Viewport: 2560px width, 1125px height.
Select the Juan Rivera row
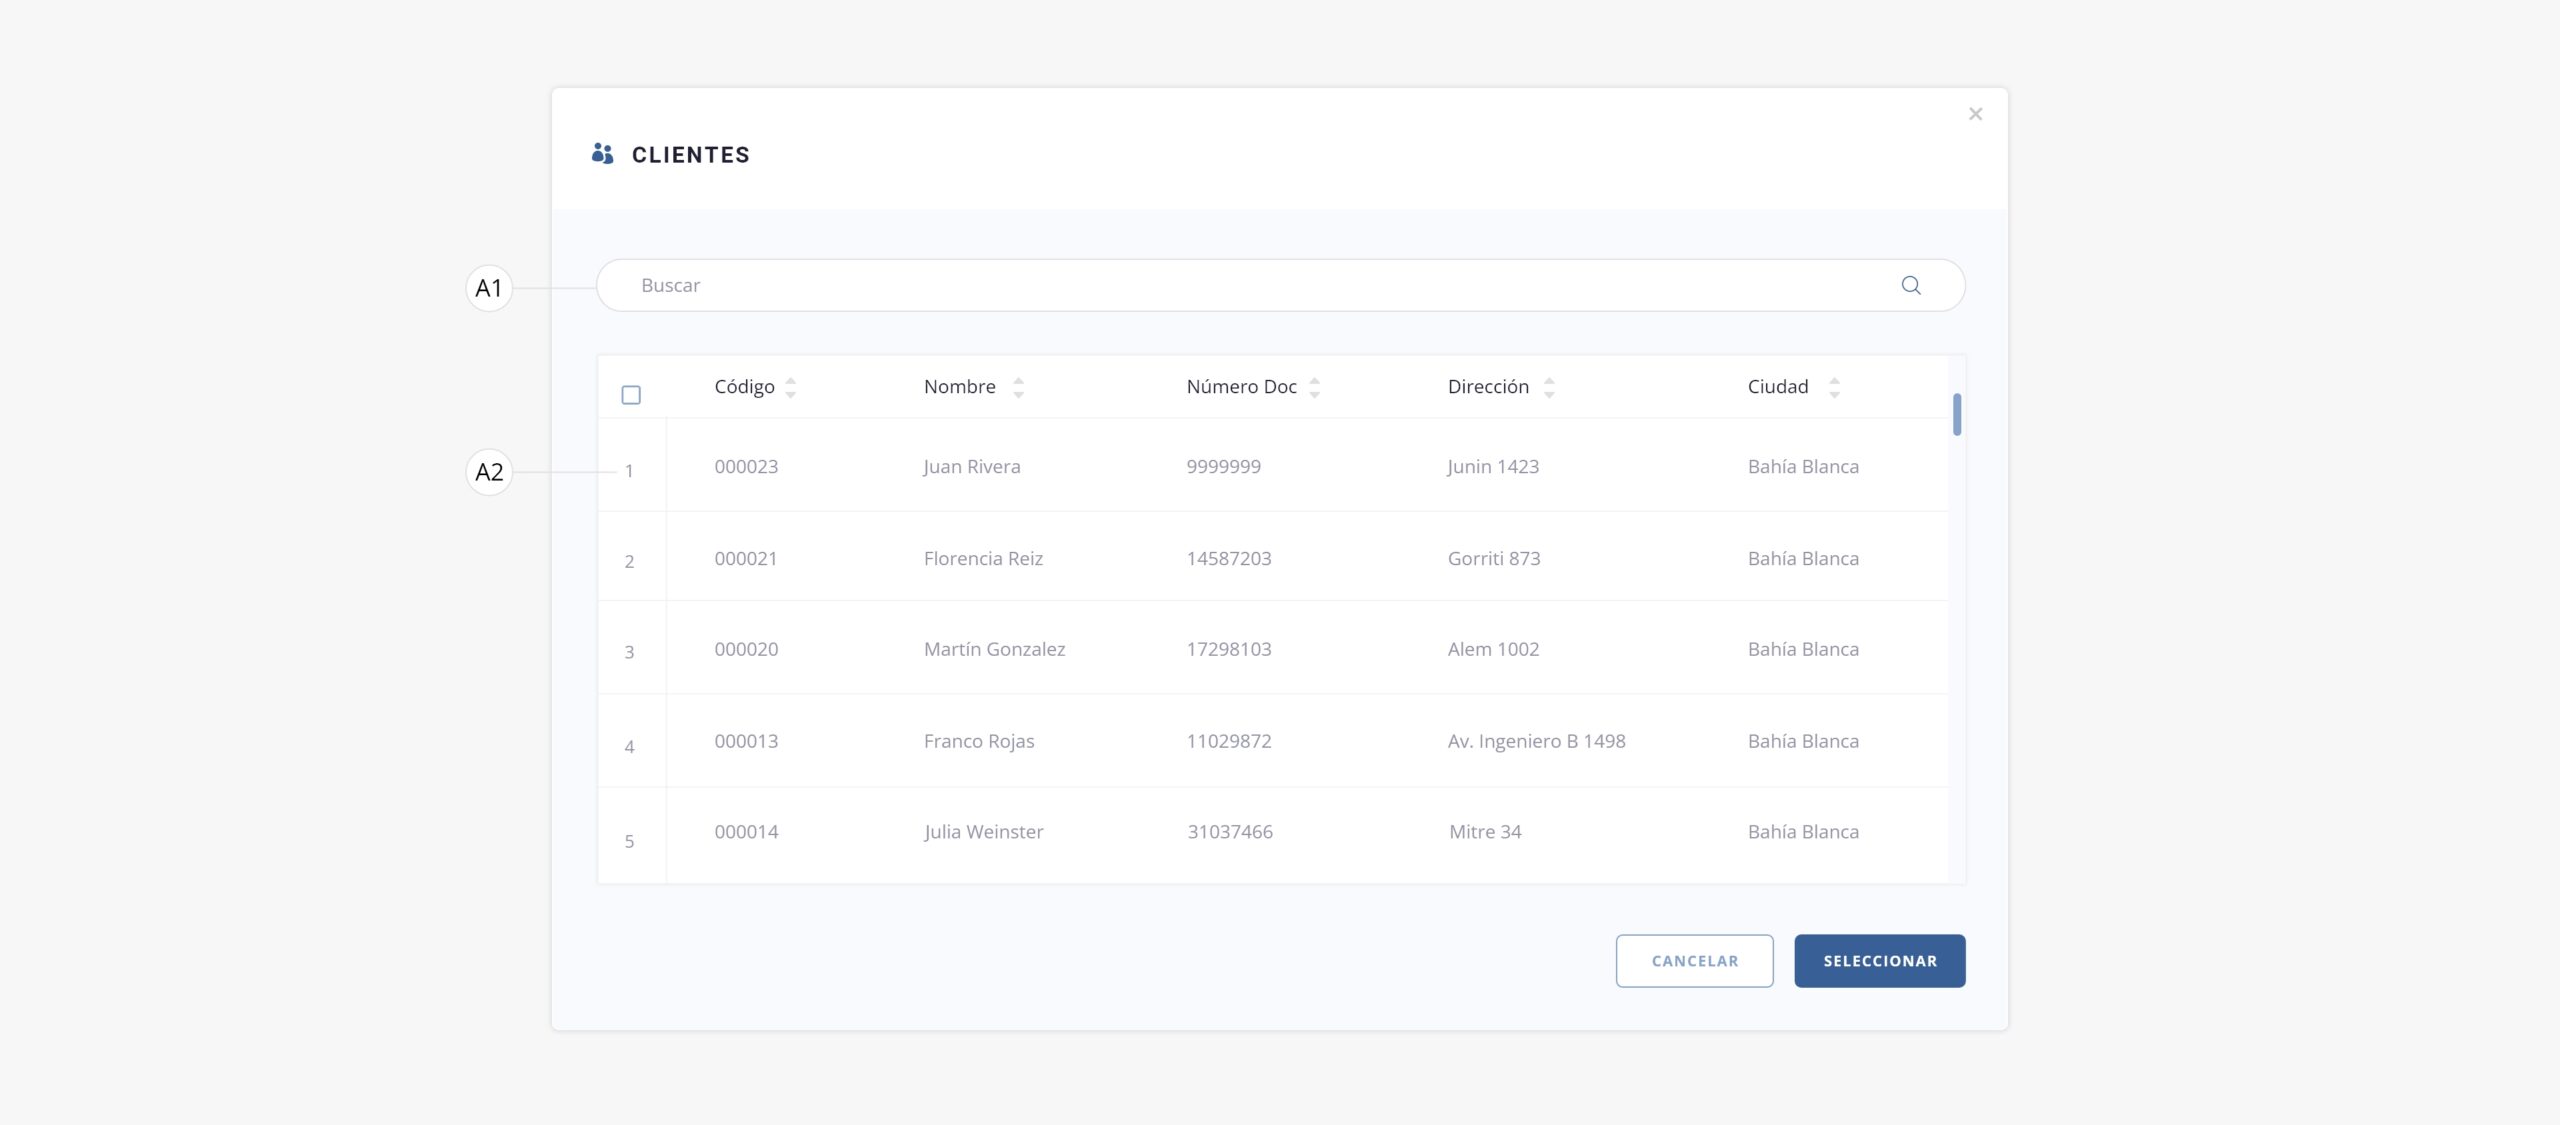coord(971,466)
